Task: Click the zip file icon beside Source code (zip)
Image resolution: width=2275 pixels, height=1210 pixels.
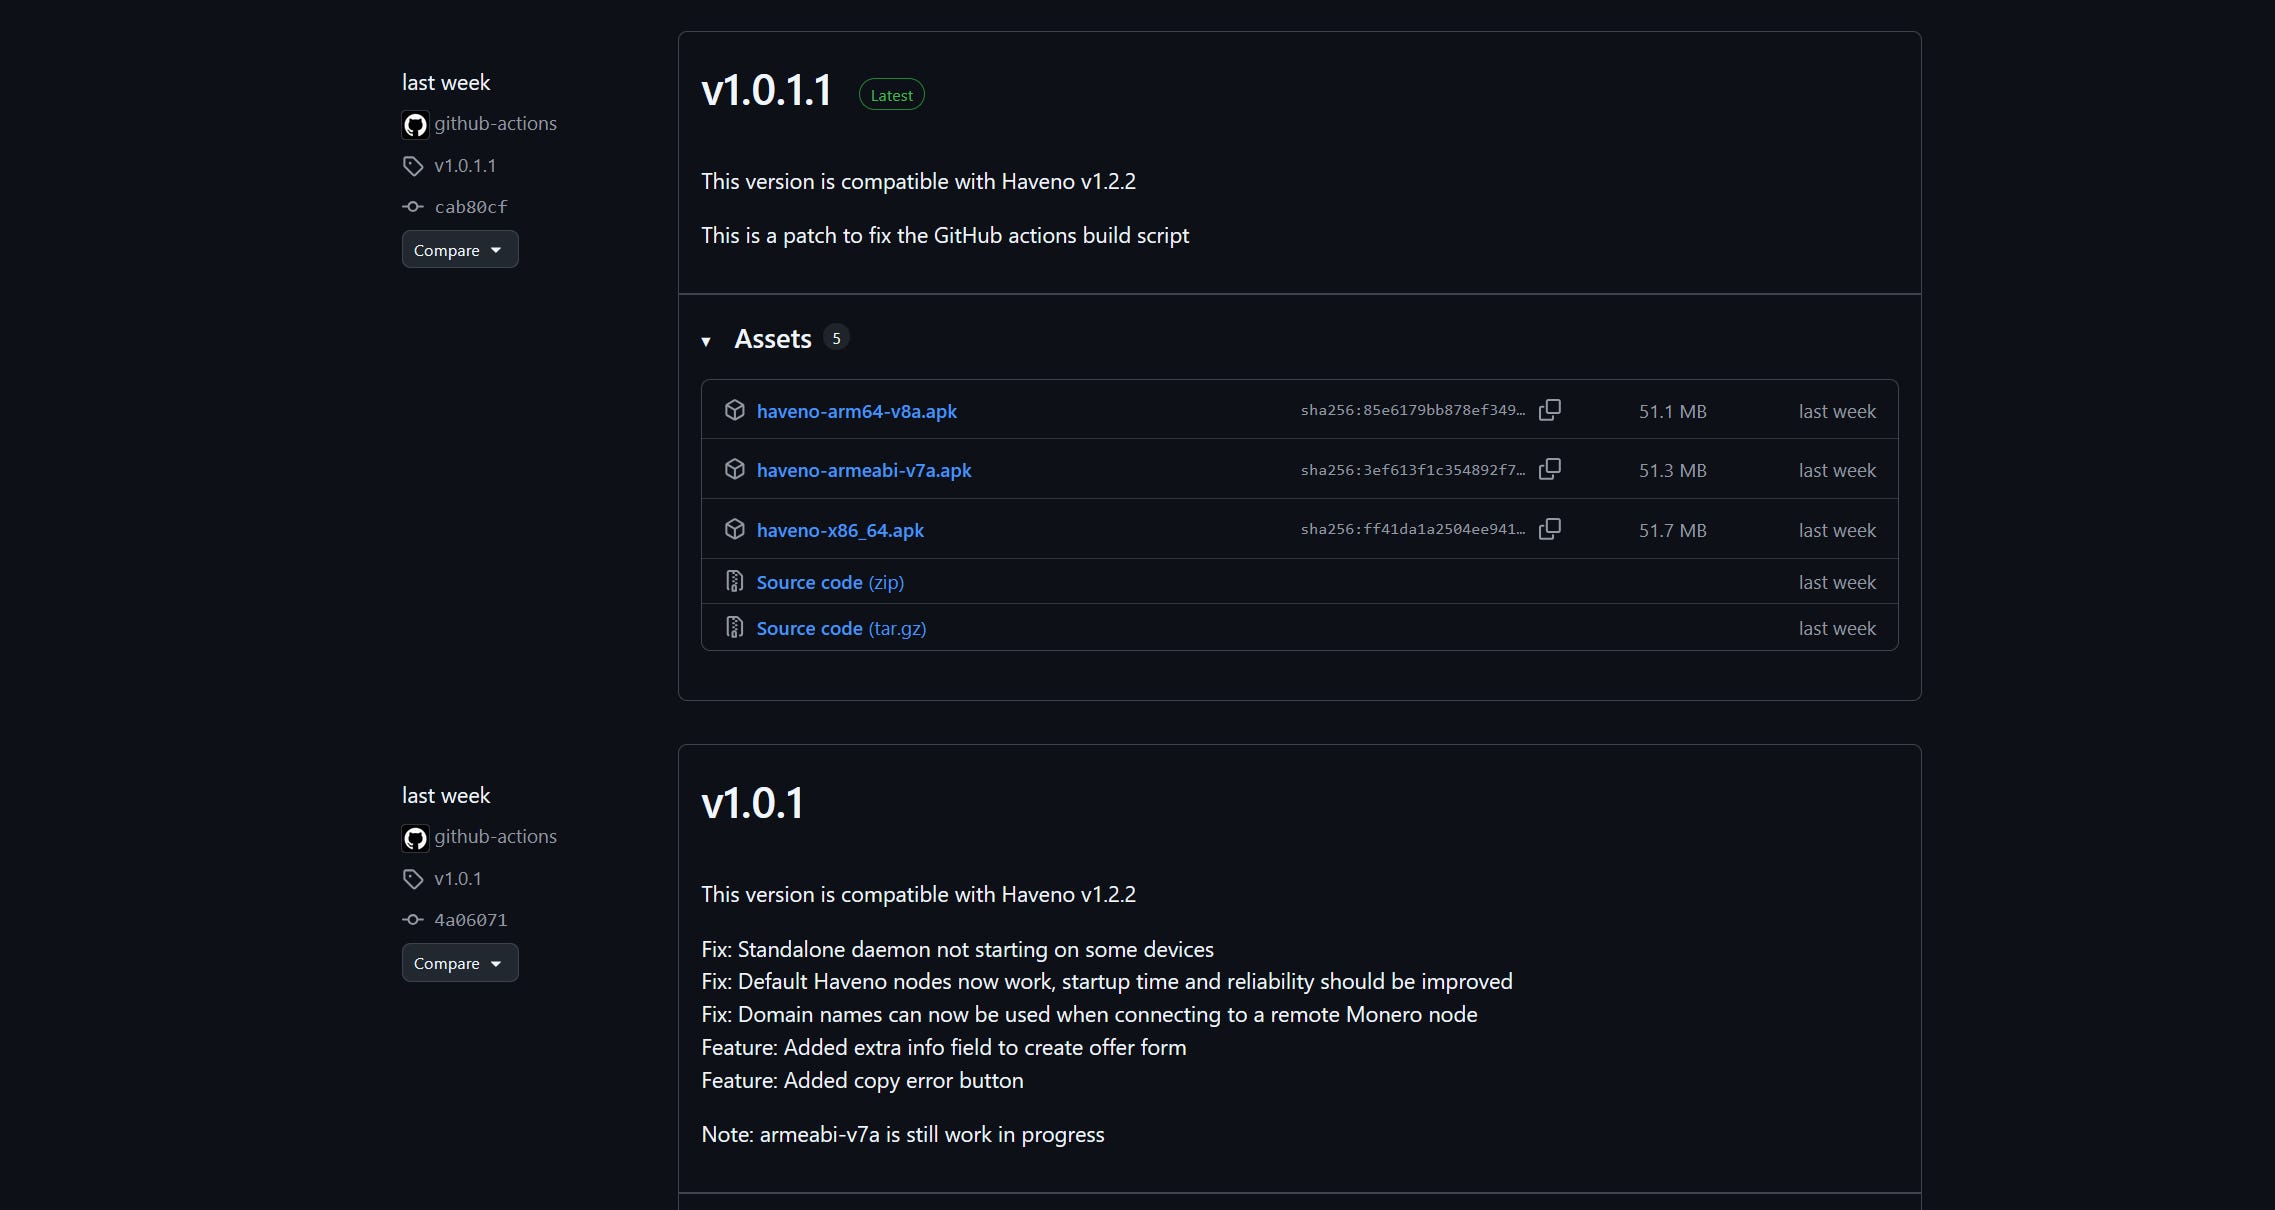Action: coord(735,582)
